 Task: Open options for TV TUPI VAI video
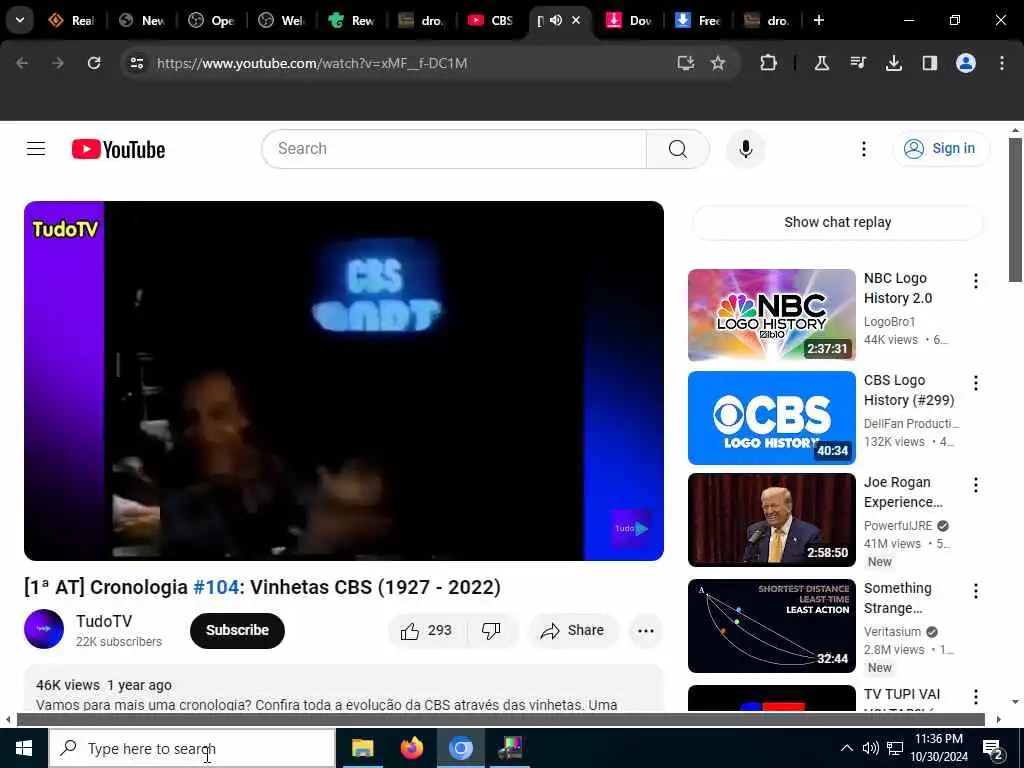pyautogui.click(x=976, y=697)
